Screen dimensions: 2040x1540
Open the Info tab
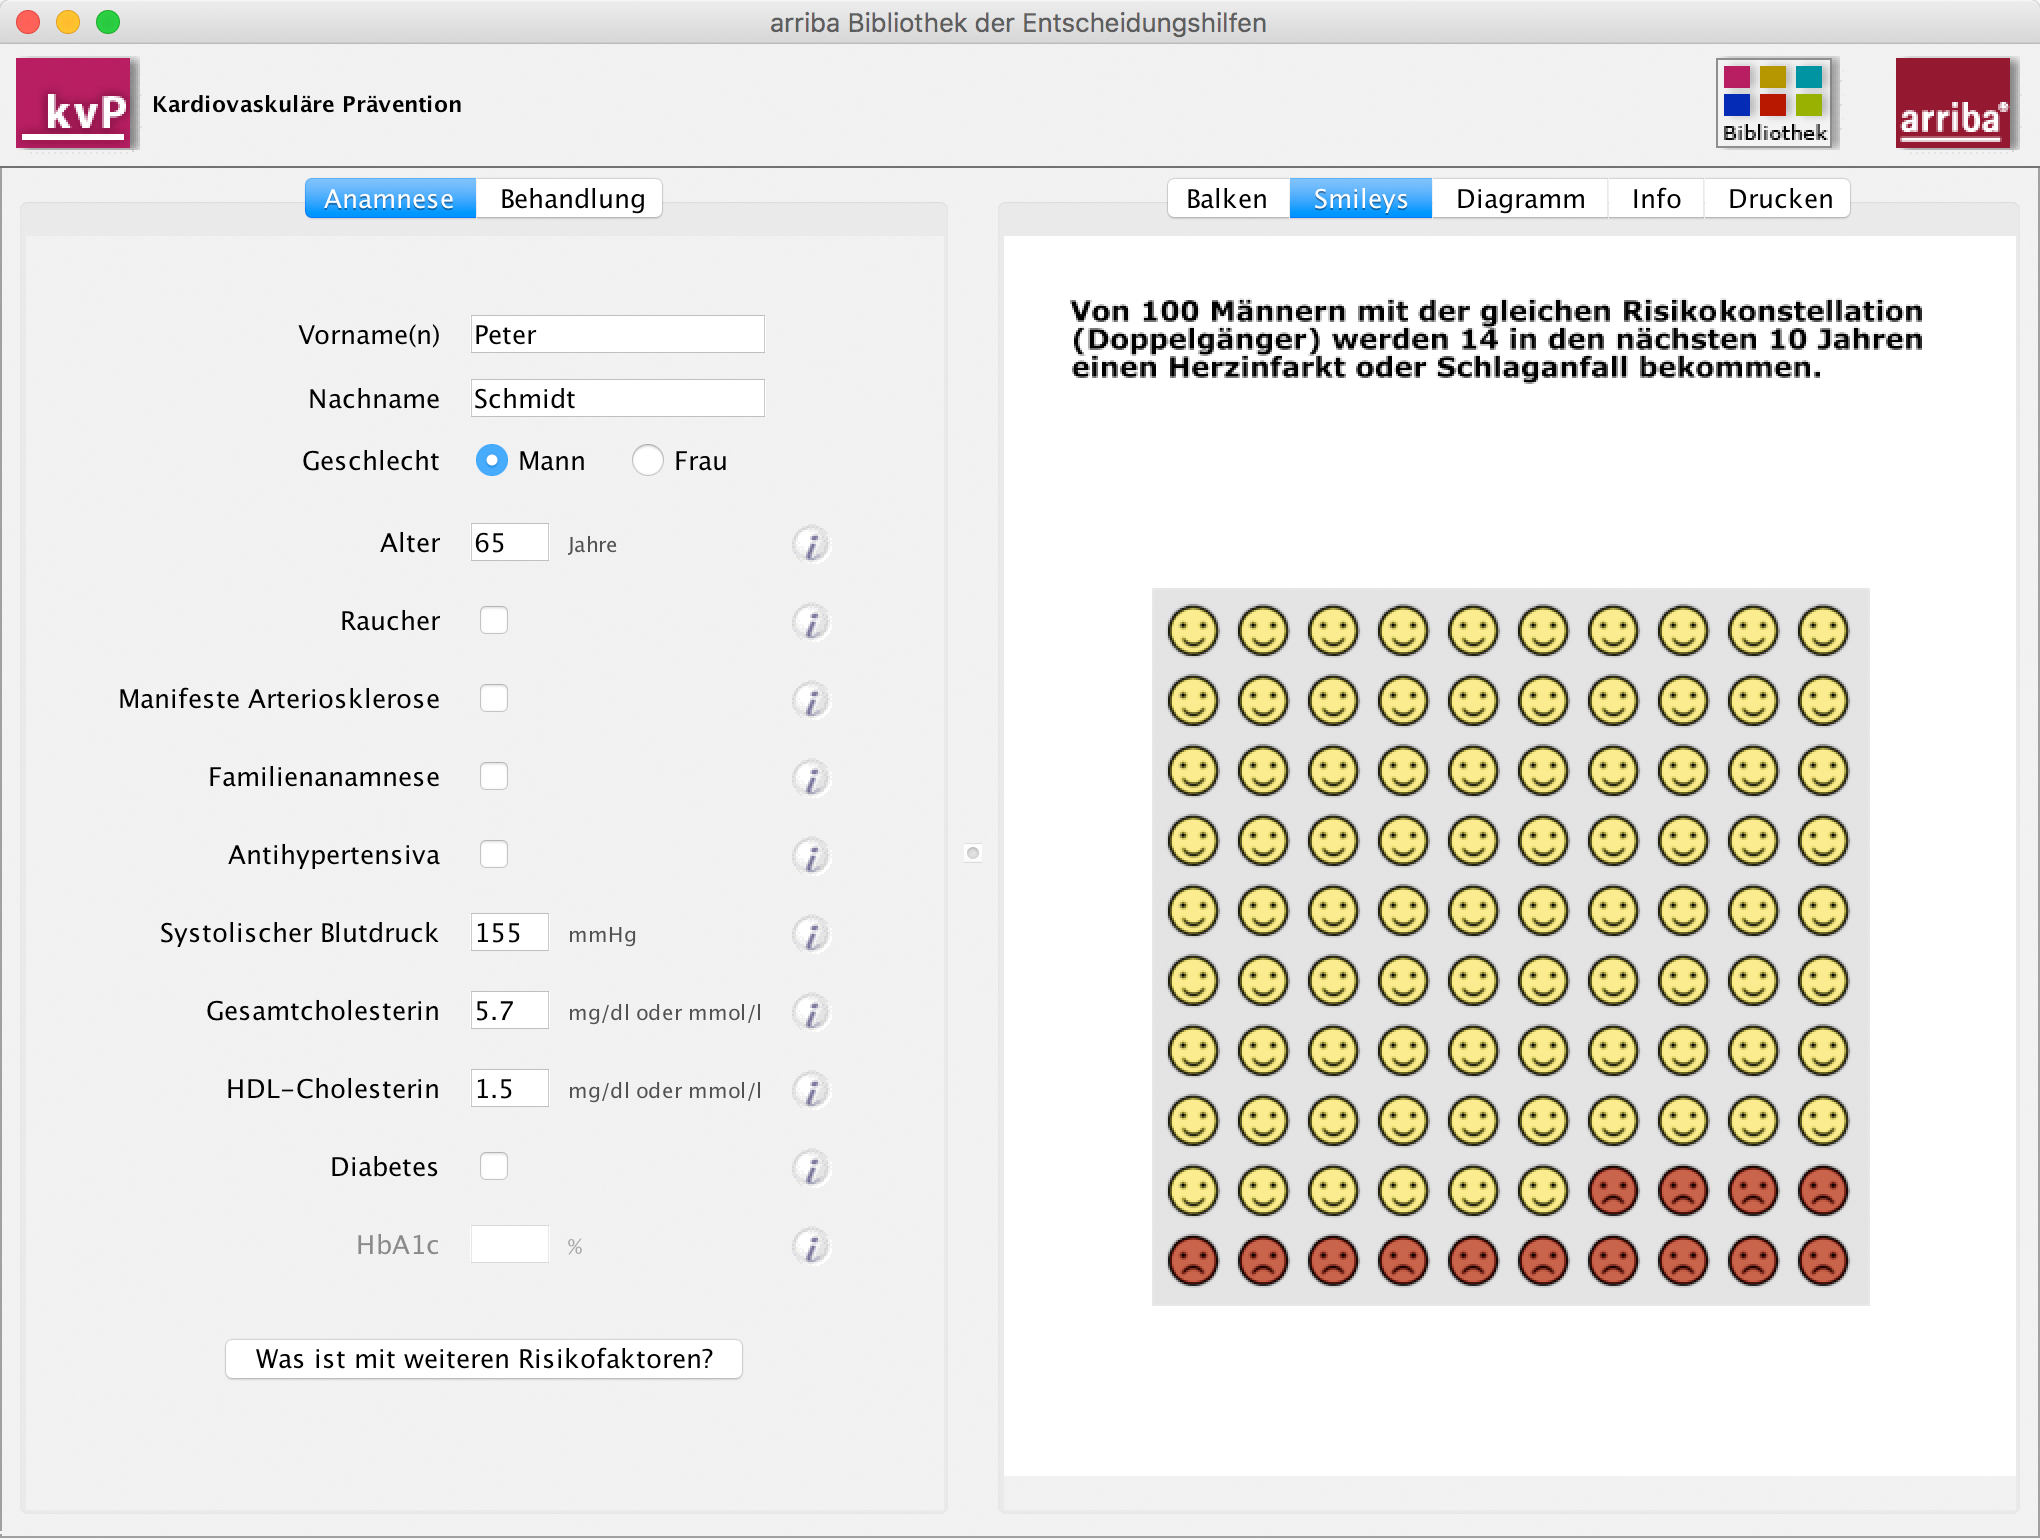click(x=1656, y=199)
